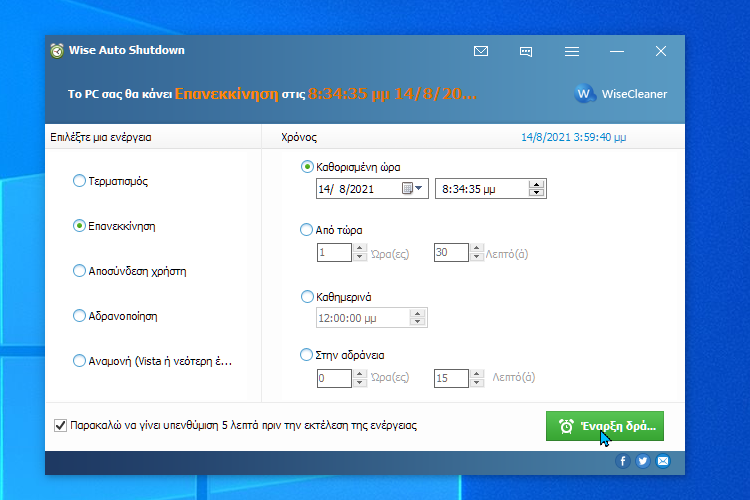Screen dimensions: 750x500
Task: Open the feedback chat icon in title bar
Action: pos(526,51)
